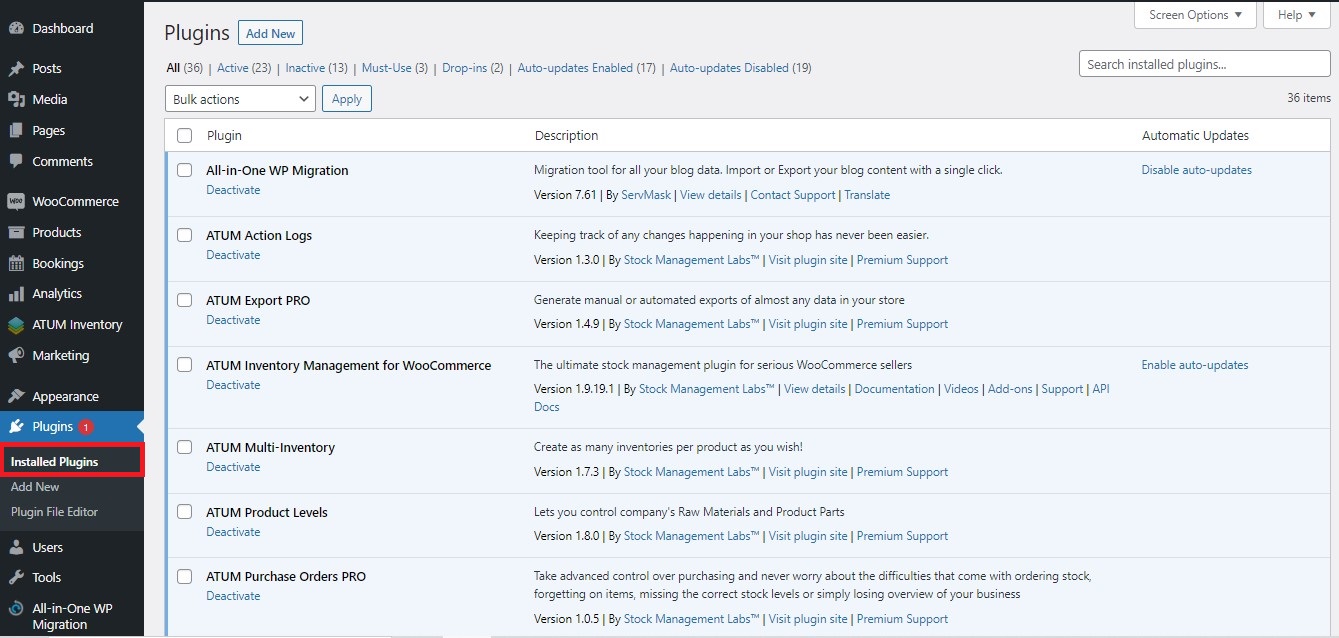The width and height of the screenshot is (1339, 638).
Task: Click the Plugins update count badge
Action: [86, 427]
